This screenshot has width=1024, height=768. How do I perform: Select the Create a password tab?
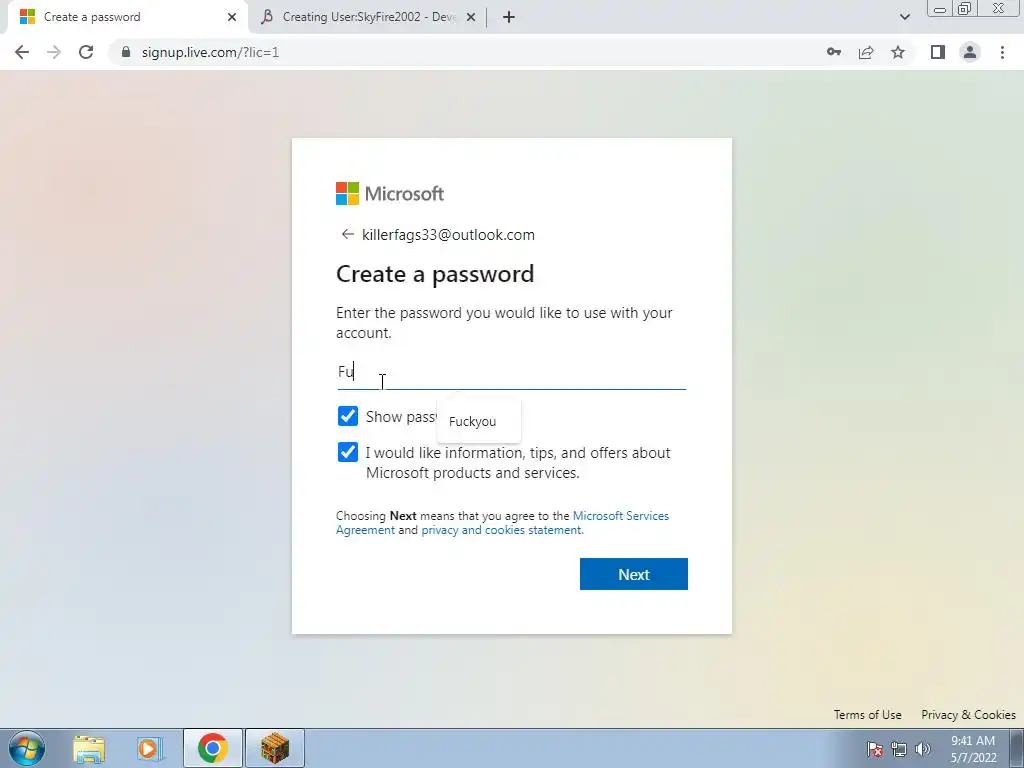[x=126, y=17]
